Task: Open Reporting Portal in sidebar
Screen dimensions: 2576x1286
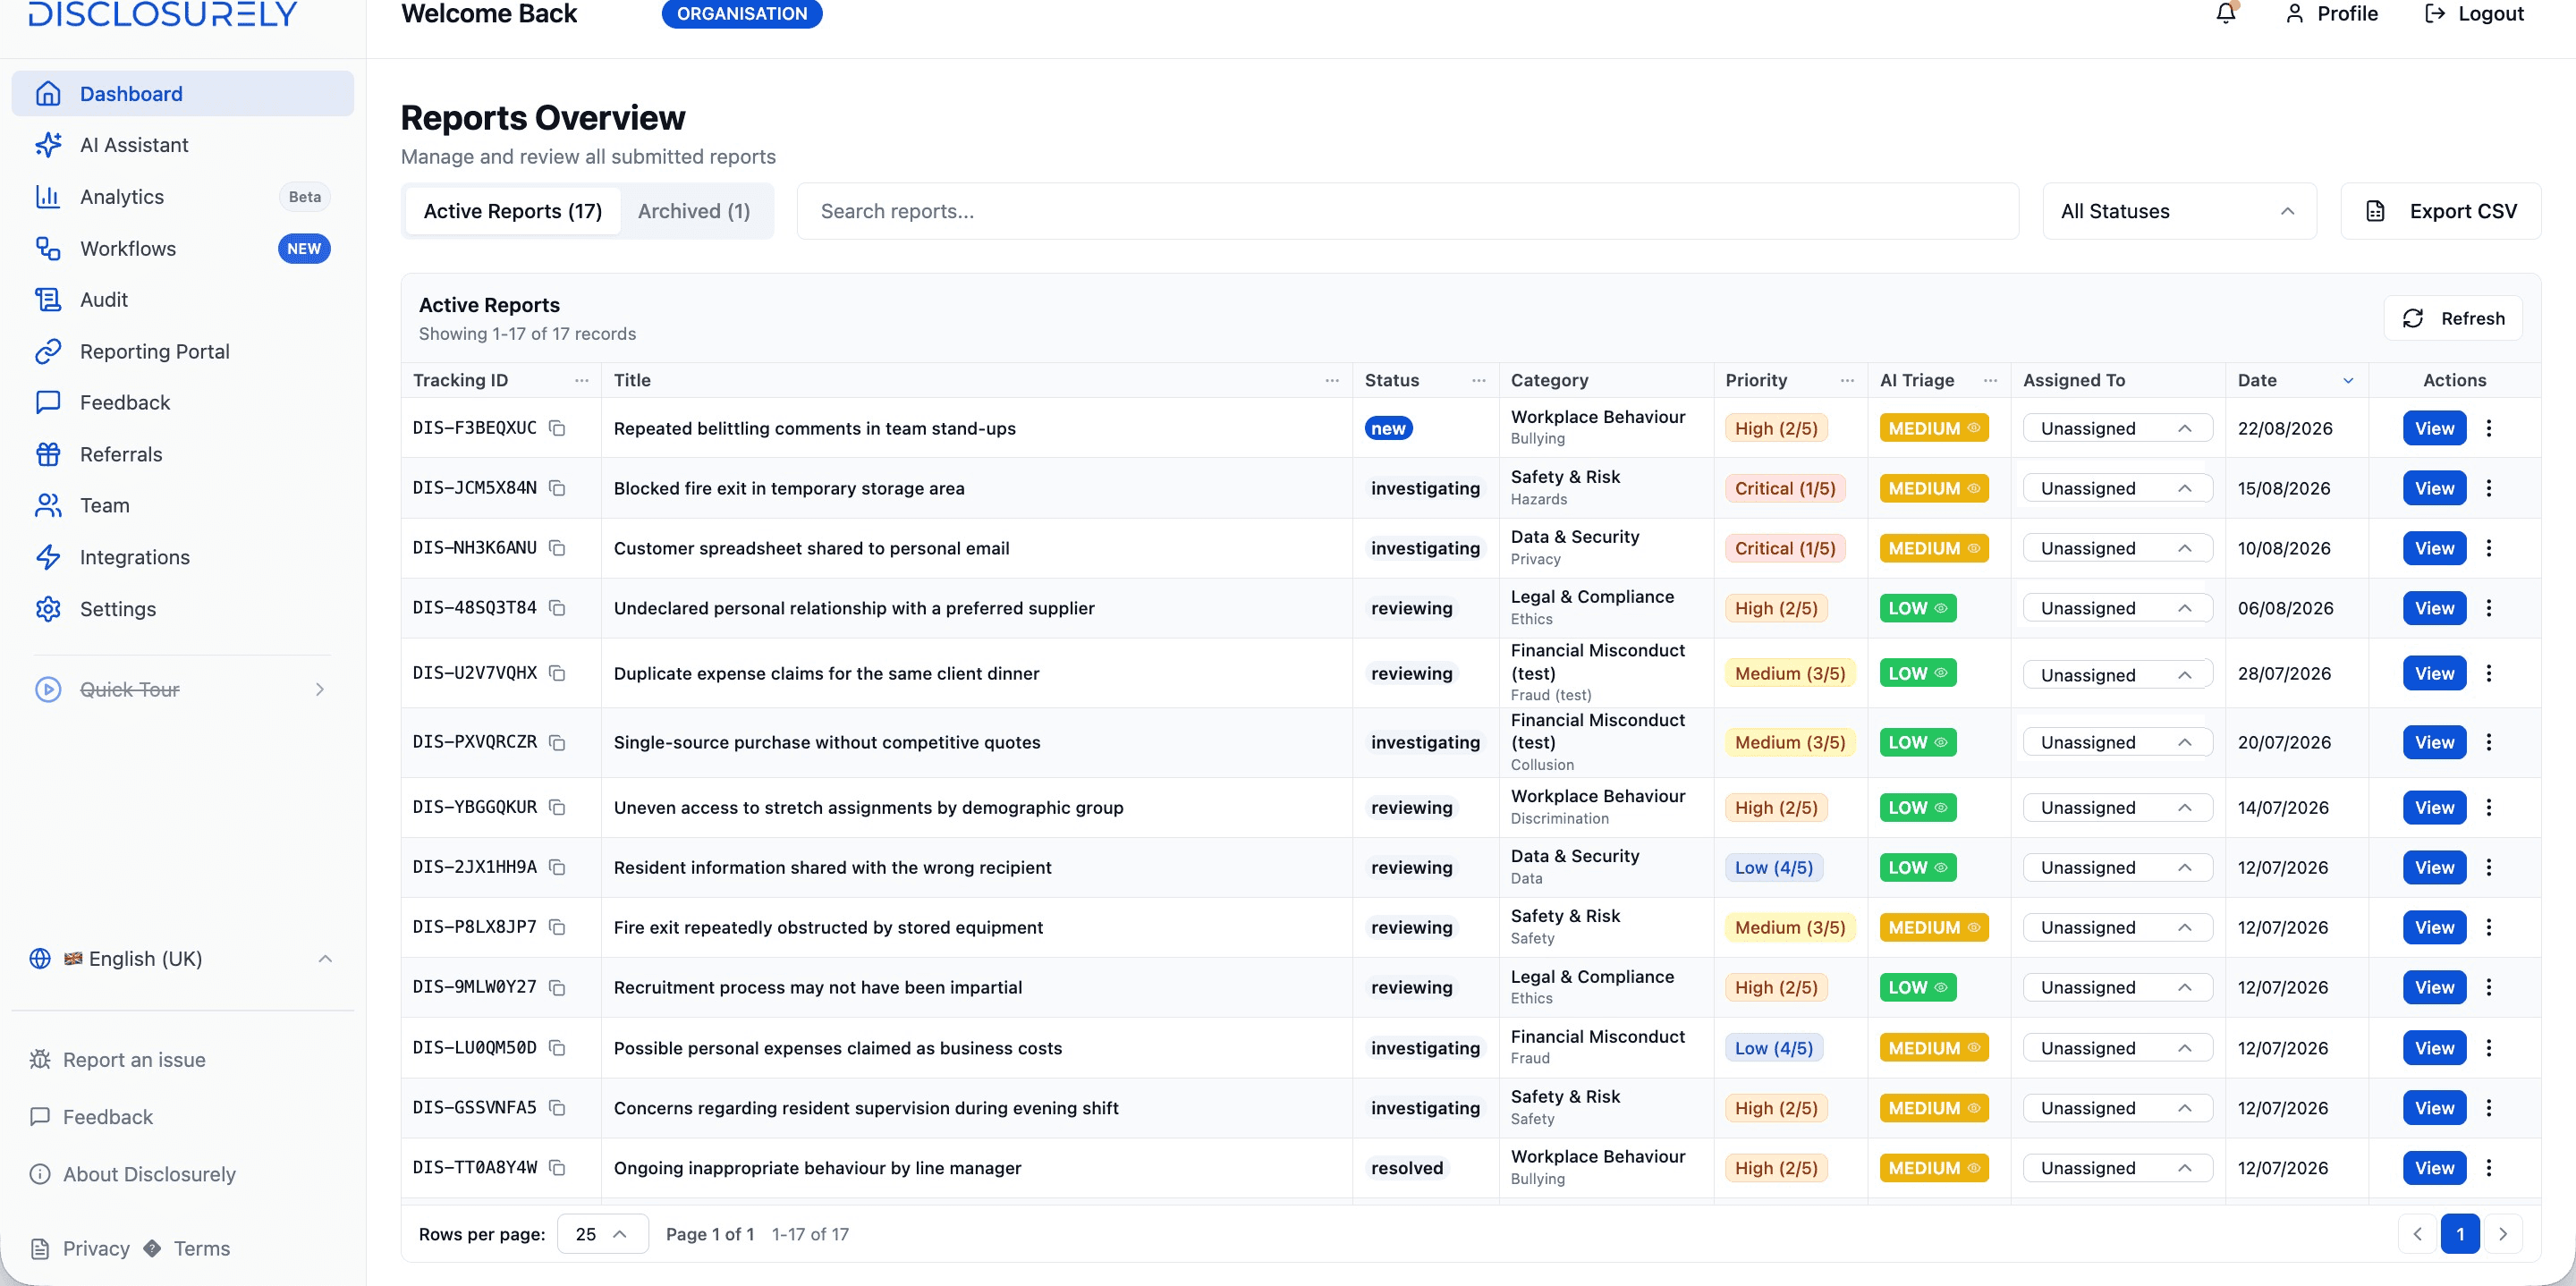Action: coord(182,351)
